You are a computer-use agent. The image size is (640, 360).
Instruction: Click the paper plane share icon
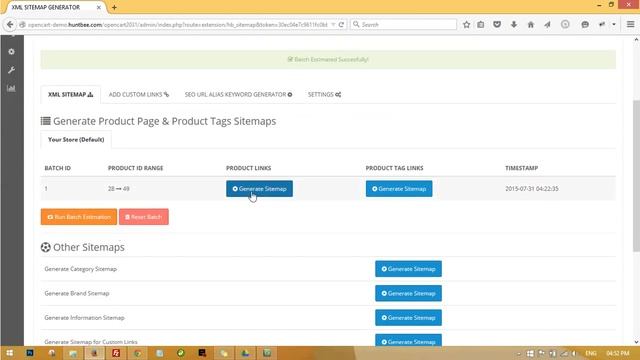pyautogui.click(x=547, y=24)
